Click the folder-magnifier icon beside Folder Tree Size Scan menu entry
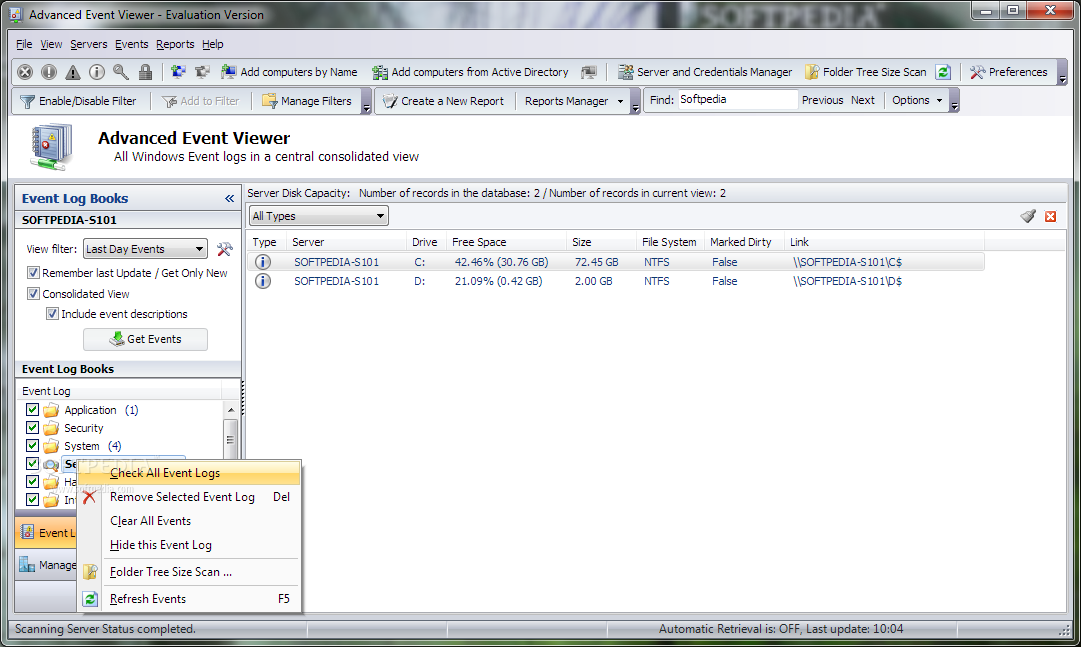Image resolution: width=1081 pixels, height=647 pixels. tap(90, 572)
